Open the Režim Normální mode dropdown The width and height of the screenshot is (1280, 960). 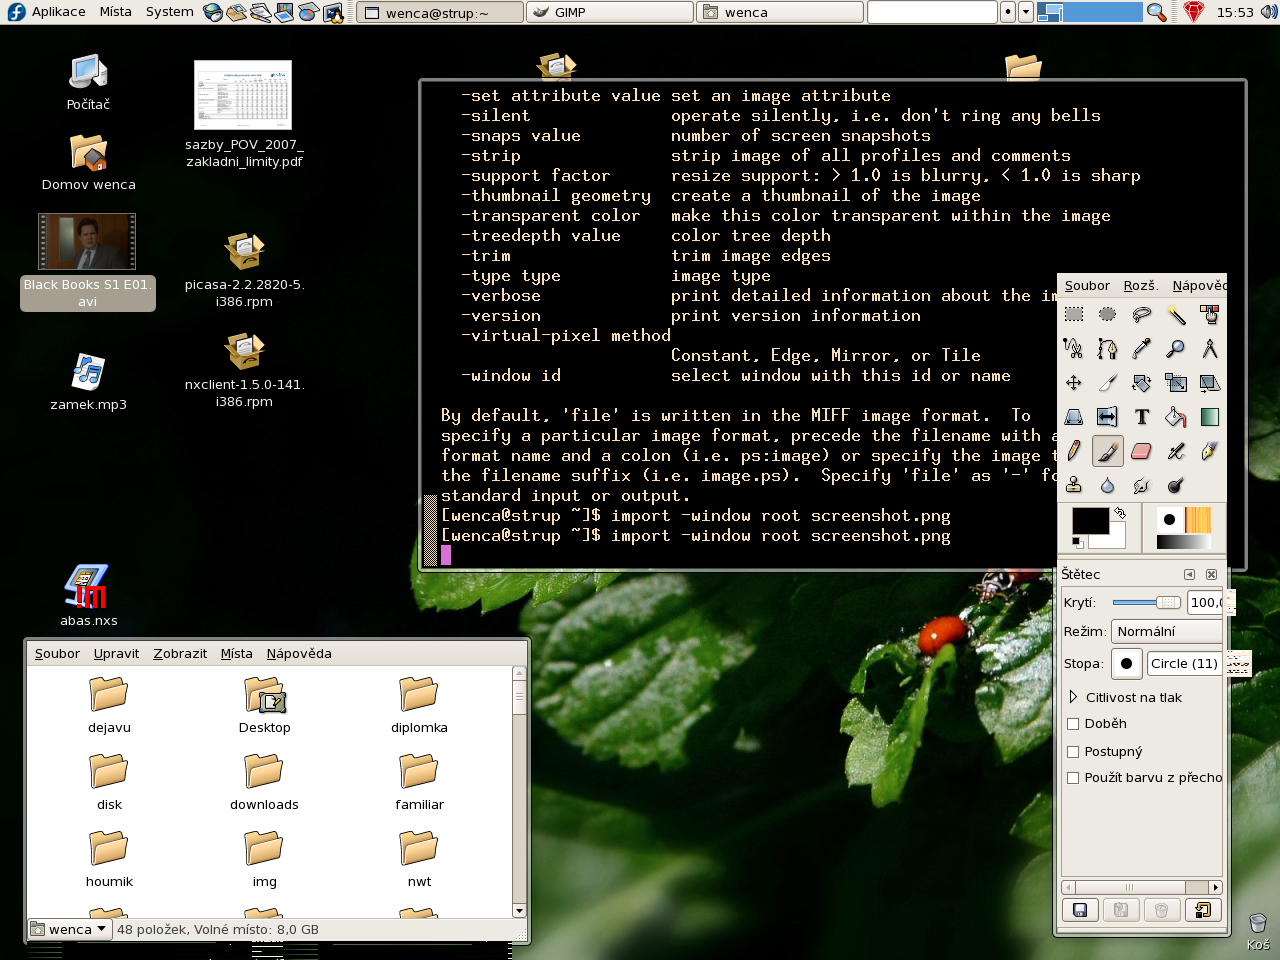[x=1166, y=632]
